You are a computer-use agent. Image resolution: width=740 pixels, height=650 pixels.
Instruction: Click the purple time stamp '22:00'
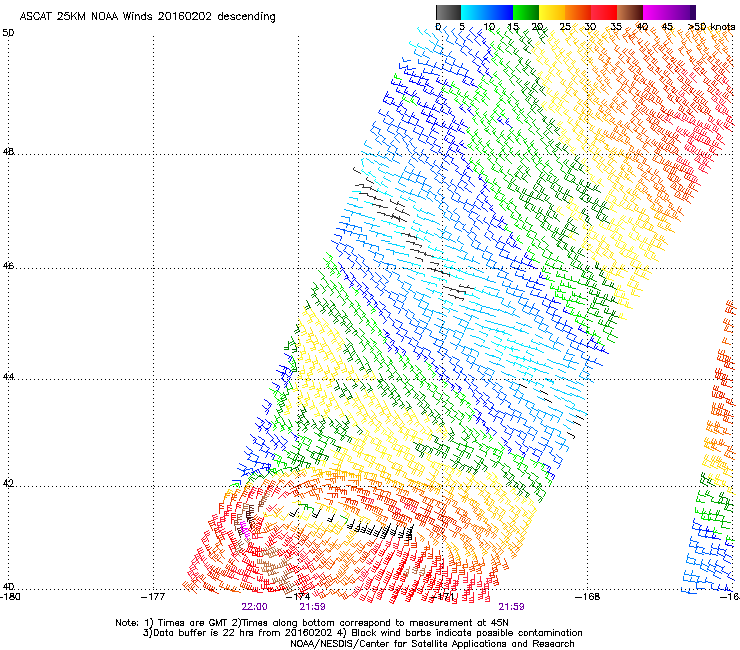254,607
